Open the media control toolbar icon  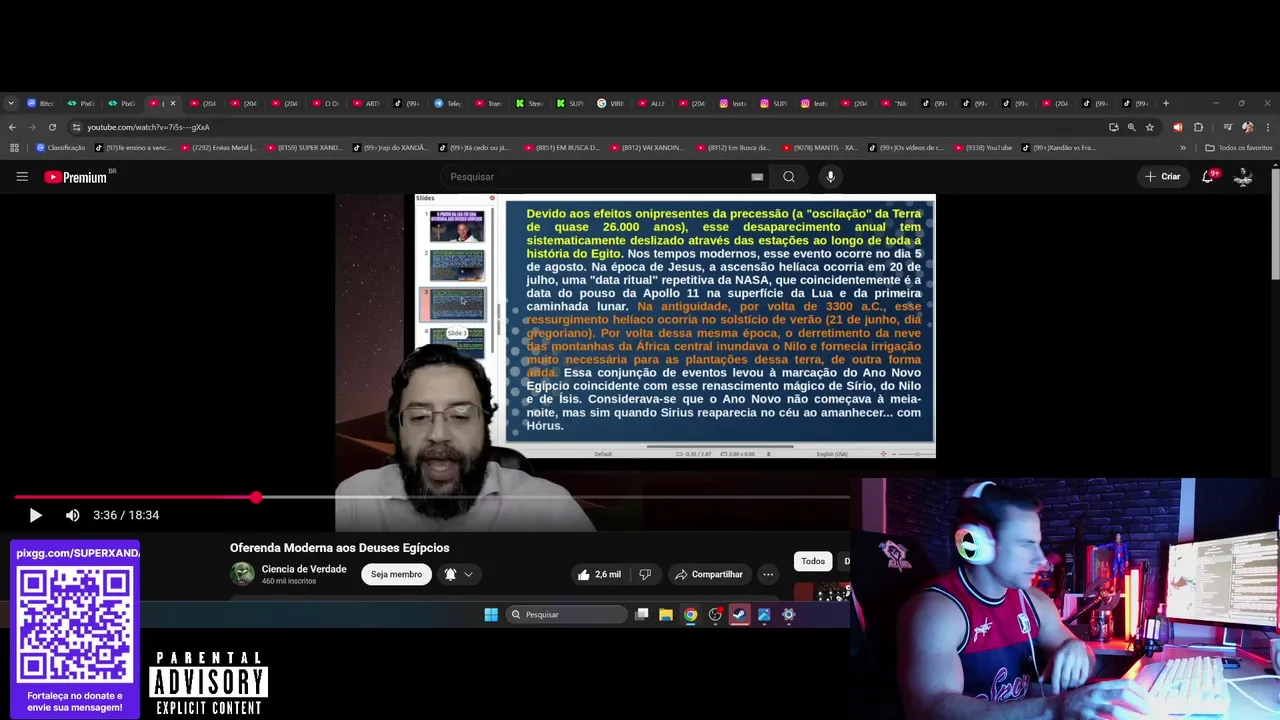1227,127
